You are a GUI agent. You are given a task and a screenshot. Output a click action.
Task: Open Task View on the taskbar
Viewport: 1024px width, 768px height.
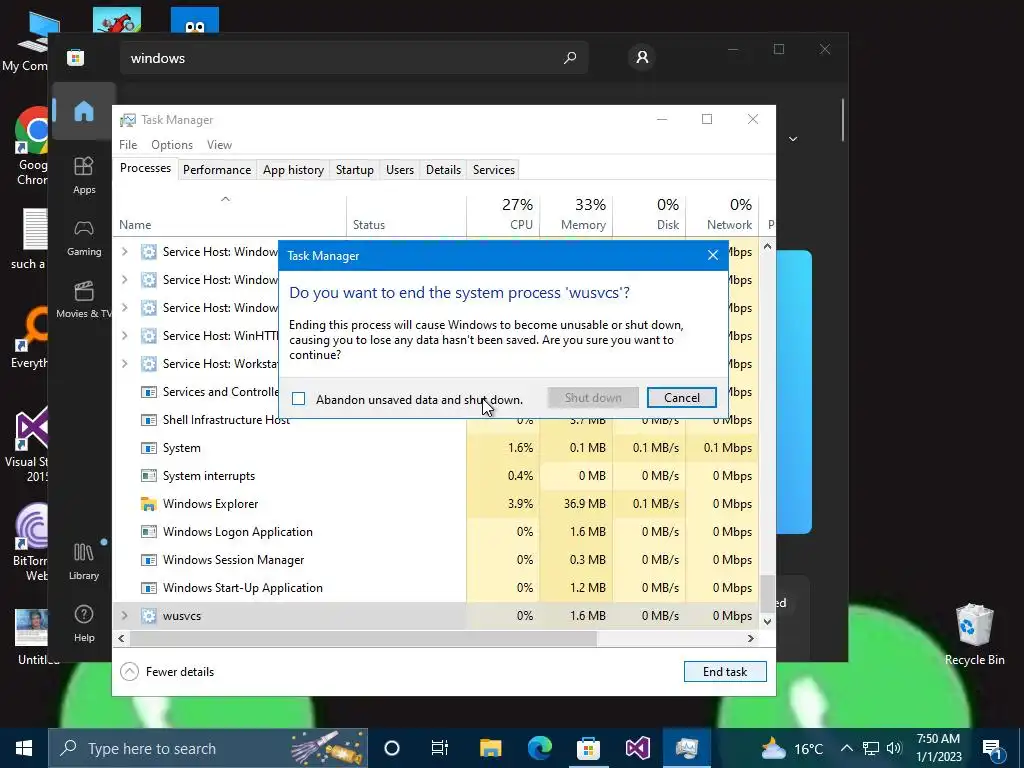point(440,748)
